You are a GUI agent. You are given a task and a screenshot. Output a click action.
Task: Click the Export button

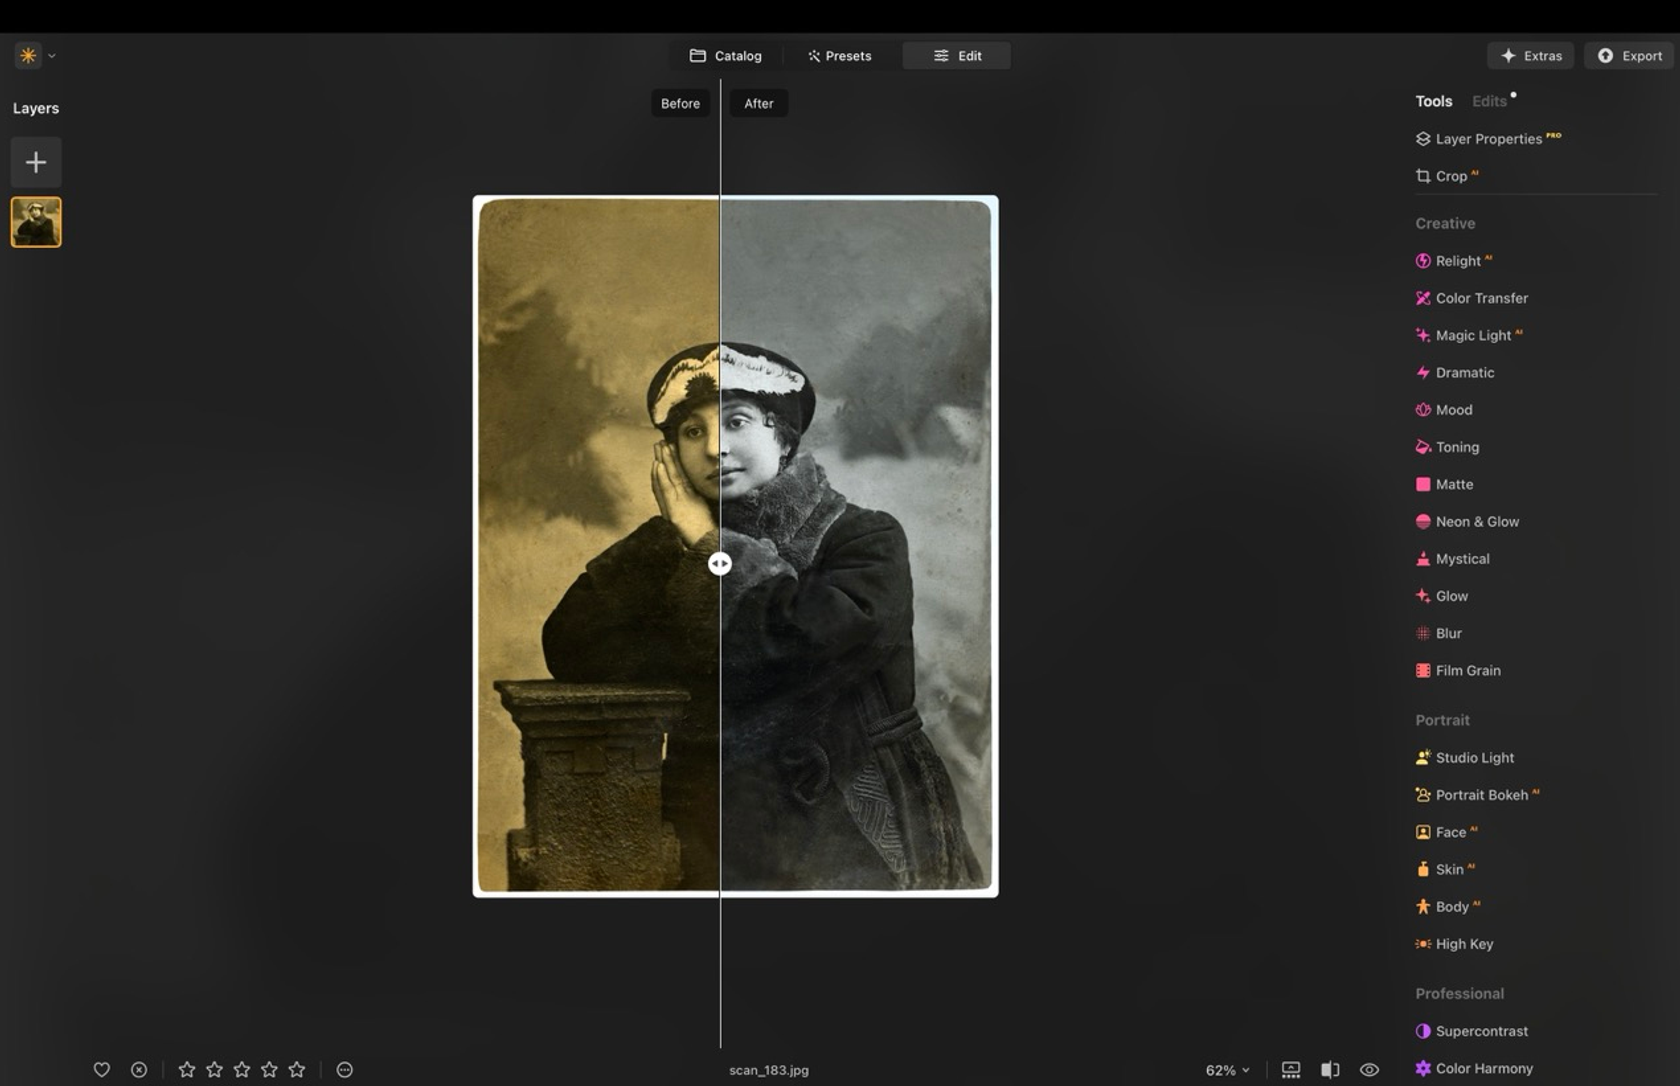(1629, 55)
